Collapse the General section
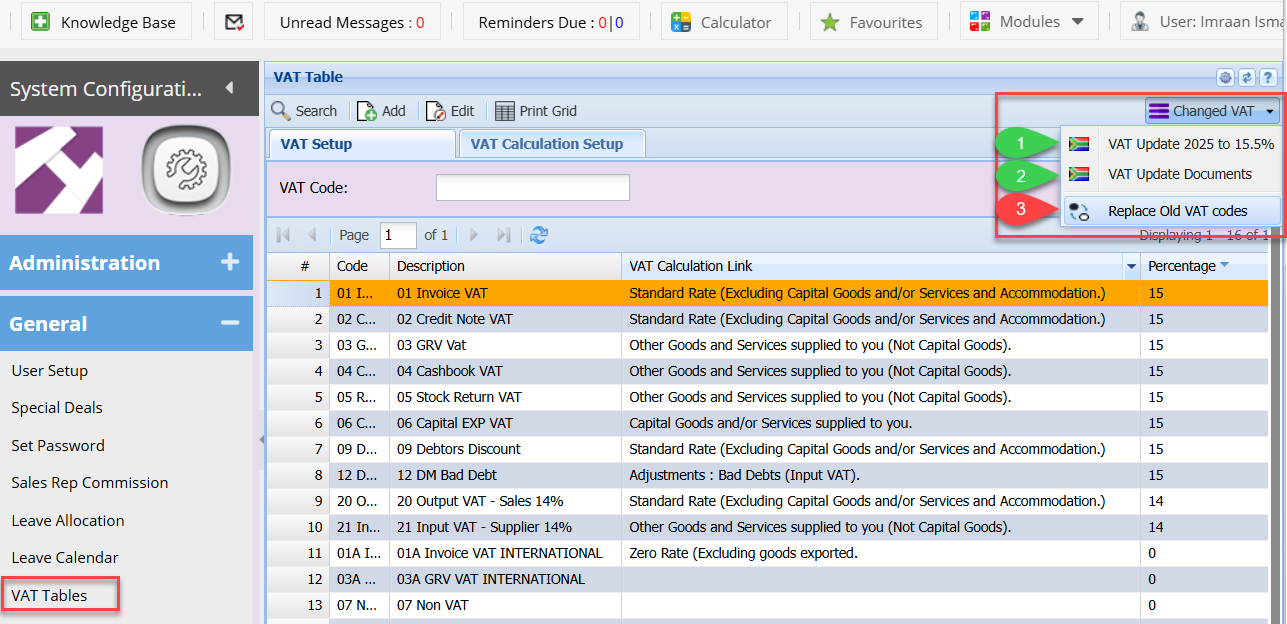The height and width of the screenshot is (624, 1287). (x=229, y=324)
